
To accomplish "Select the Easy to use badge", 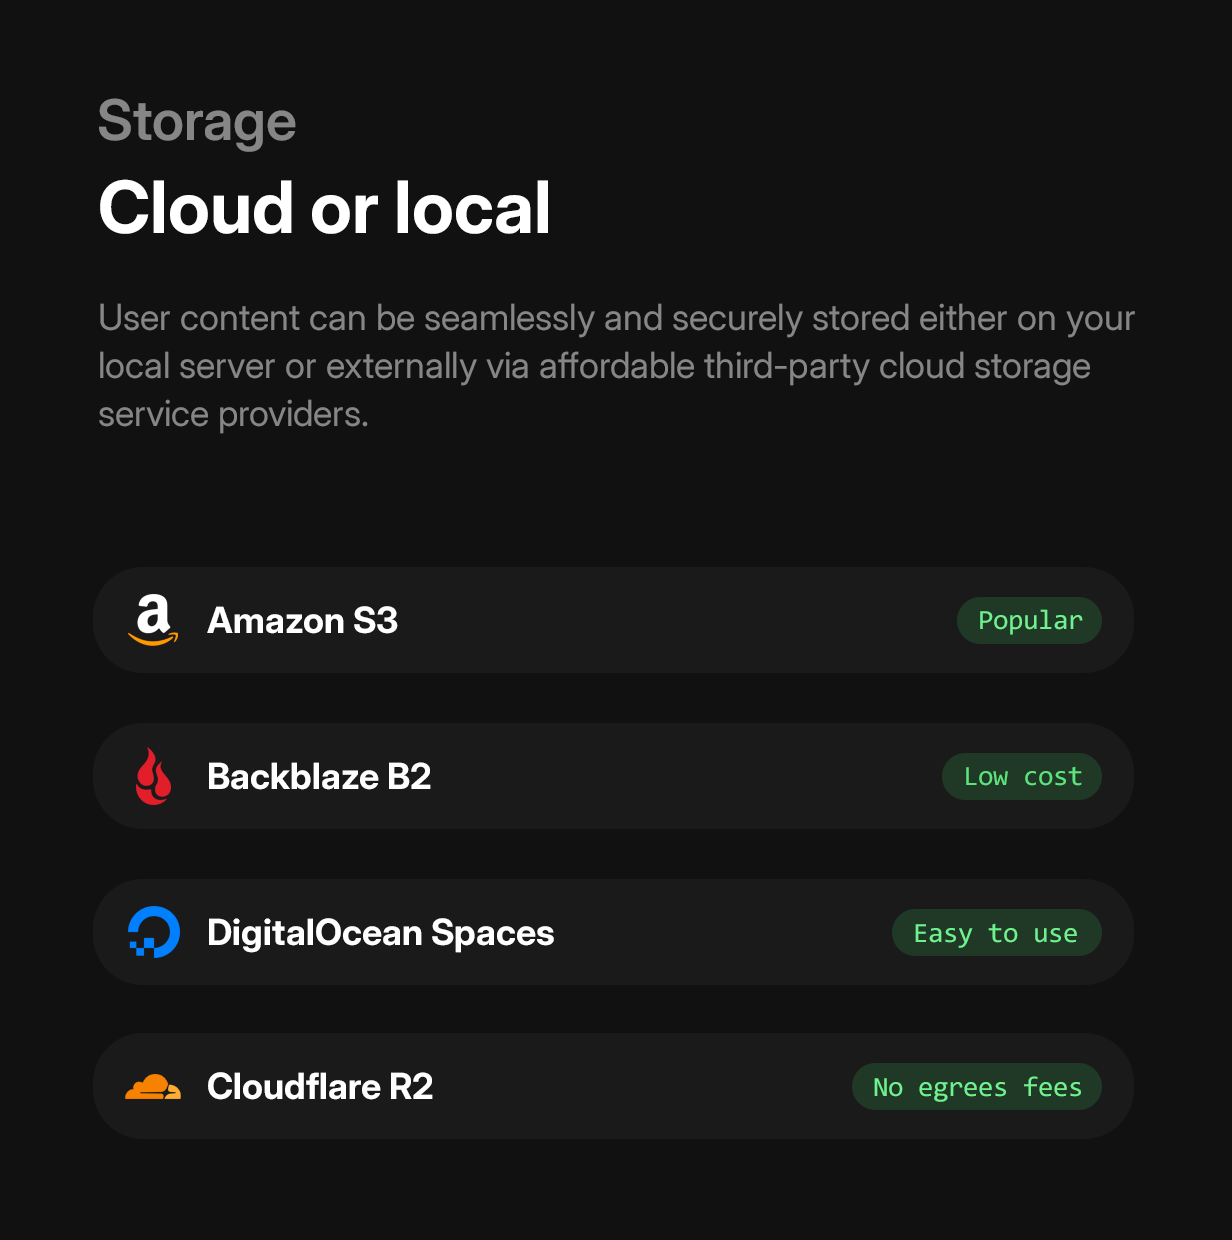I will point(996,932).
